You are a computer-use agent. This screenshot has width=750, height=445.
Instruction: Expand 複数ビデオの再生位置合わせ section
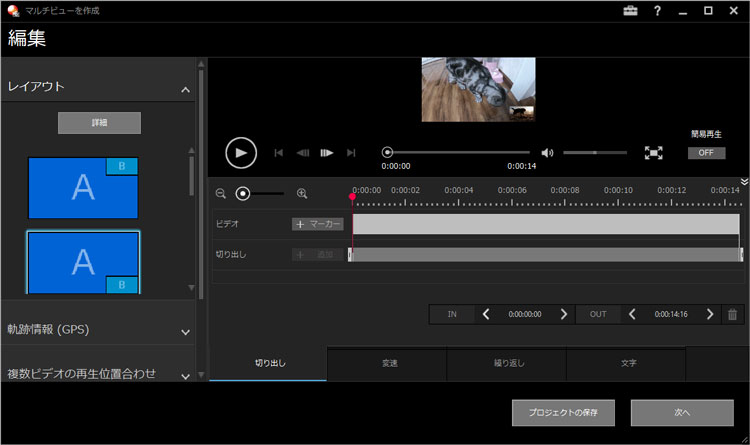186,375
